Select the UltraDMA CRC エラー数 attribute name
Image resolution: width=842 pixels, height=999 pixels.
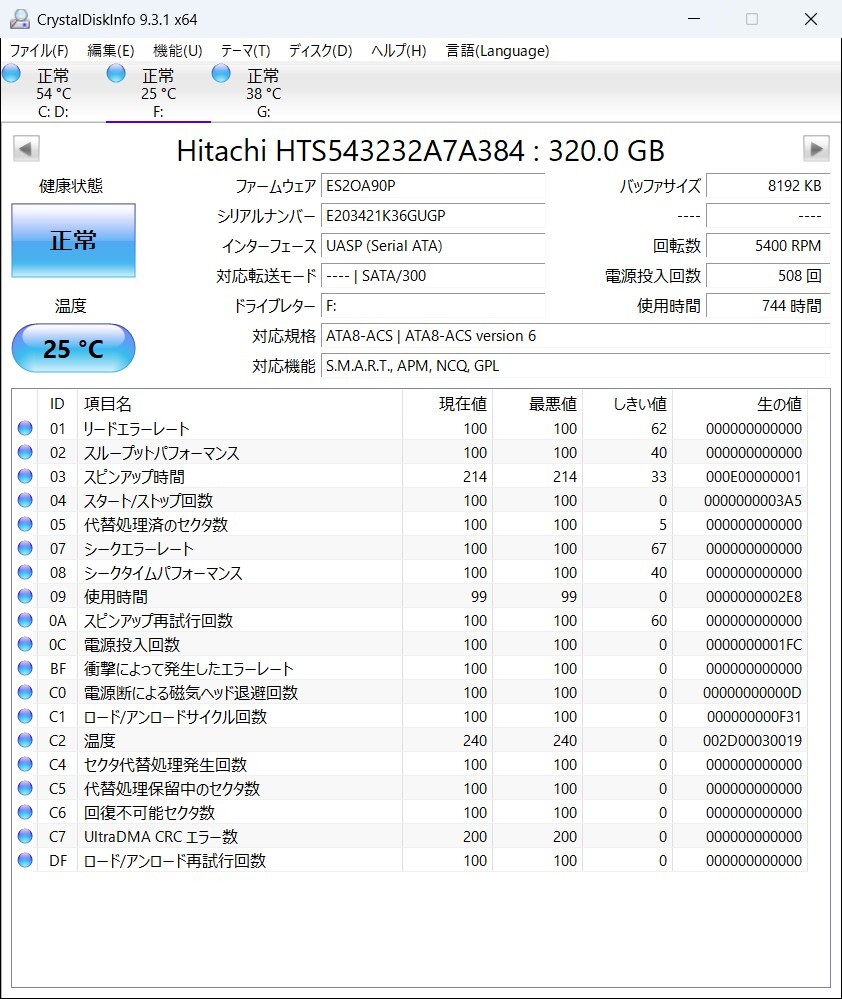point(161,837)
